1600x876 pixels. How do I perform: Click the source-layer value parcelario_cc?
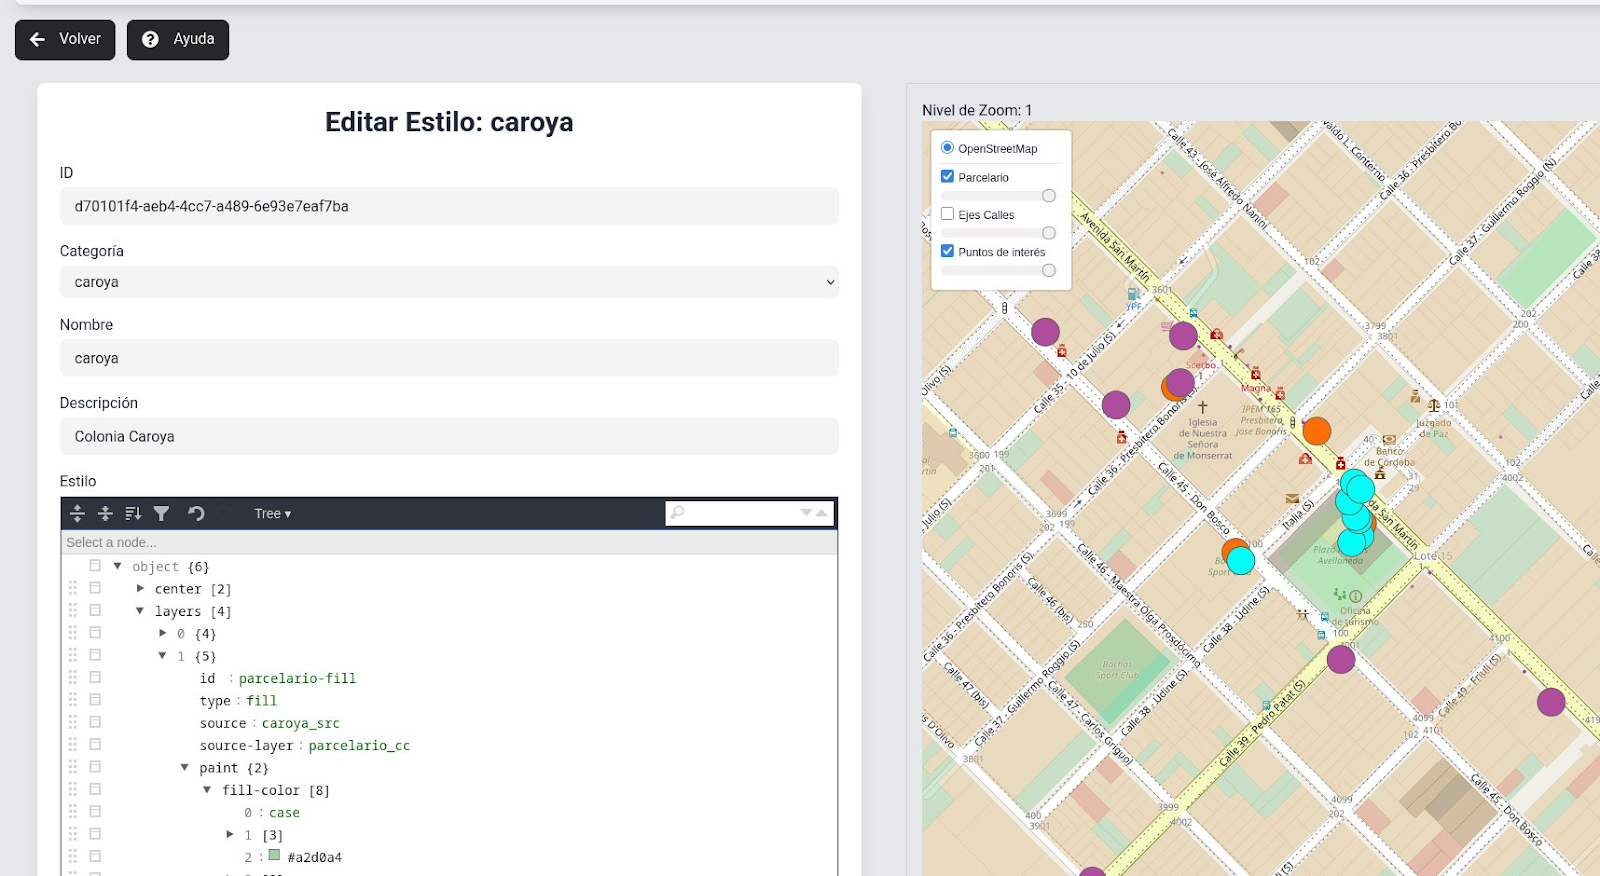coord(359,745)
